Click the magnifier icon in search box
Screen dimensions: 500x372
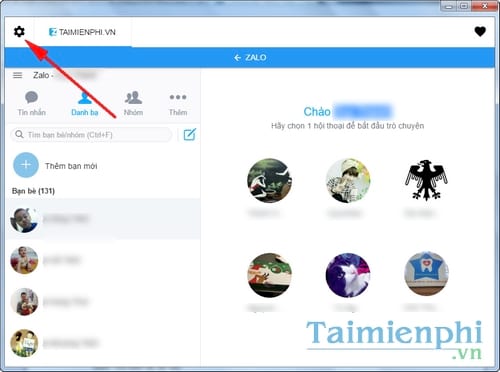click(19, 134)
